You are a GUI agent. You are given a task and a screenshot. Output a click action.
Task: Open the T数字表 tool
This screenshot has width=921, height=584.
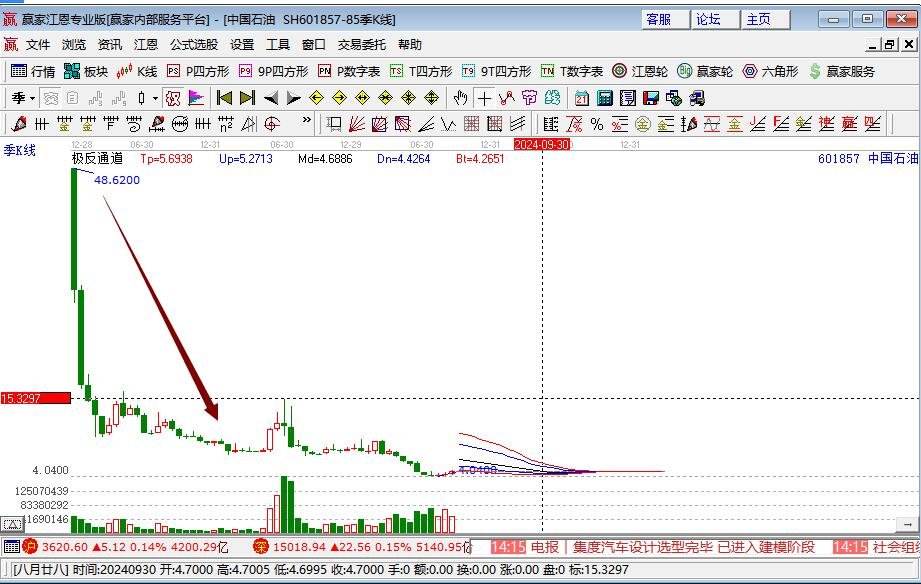(x=572, y=71)
